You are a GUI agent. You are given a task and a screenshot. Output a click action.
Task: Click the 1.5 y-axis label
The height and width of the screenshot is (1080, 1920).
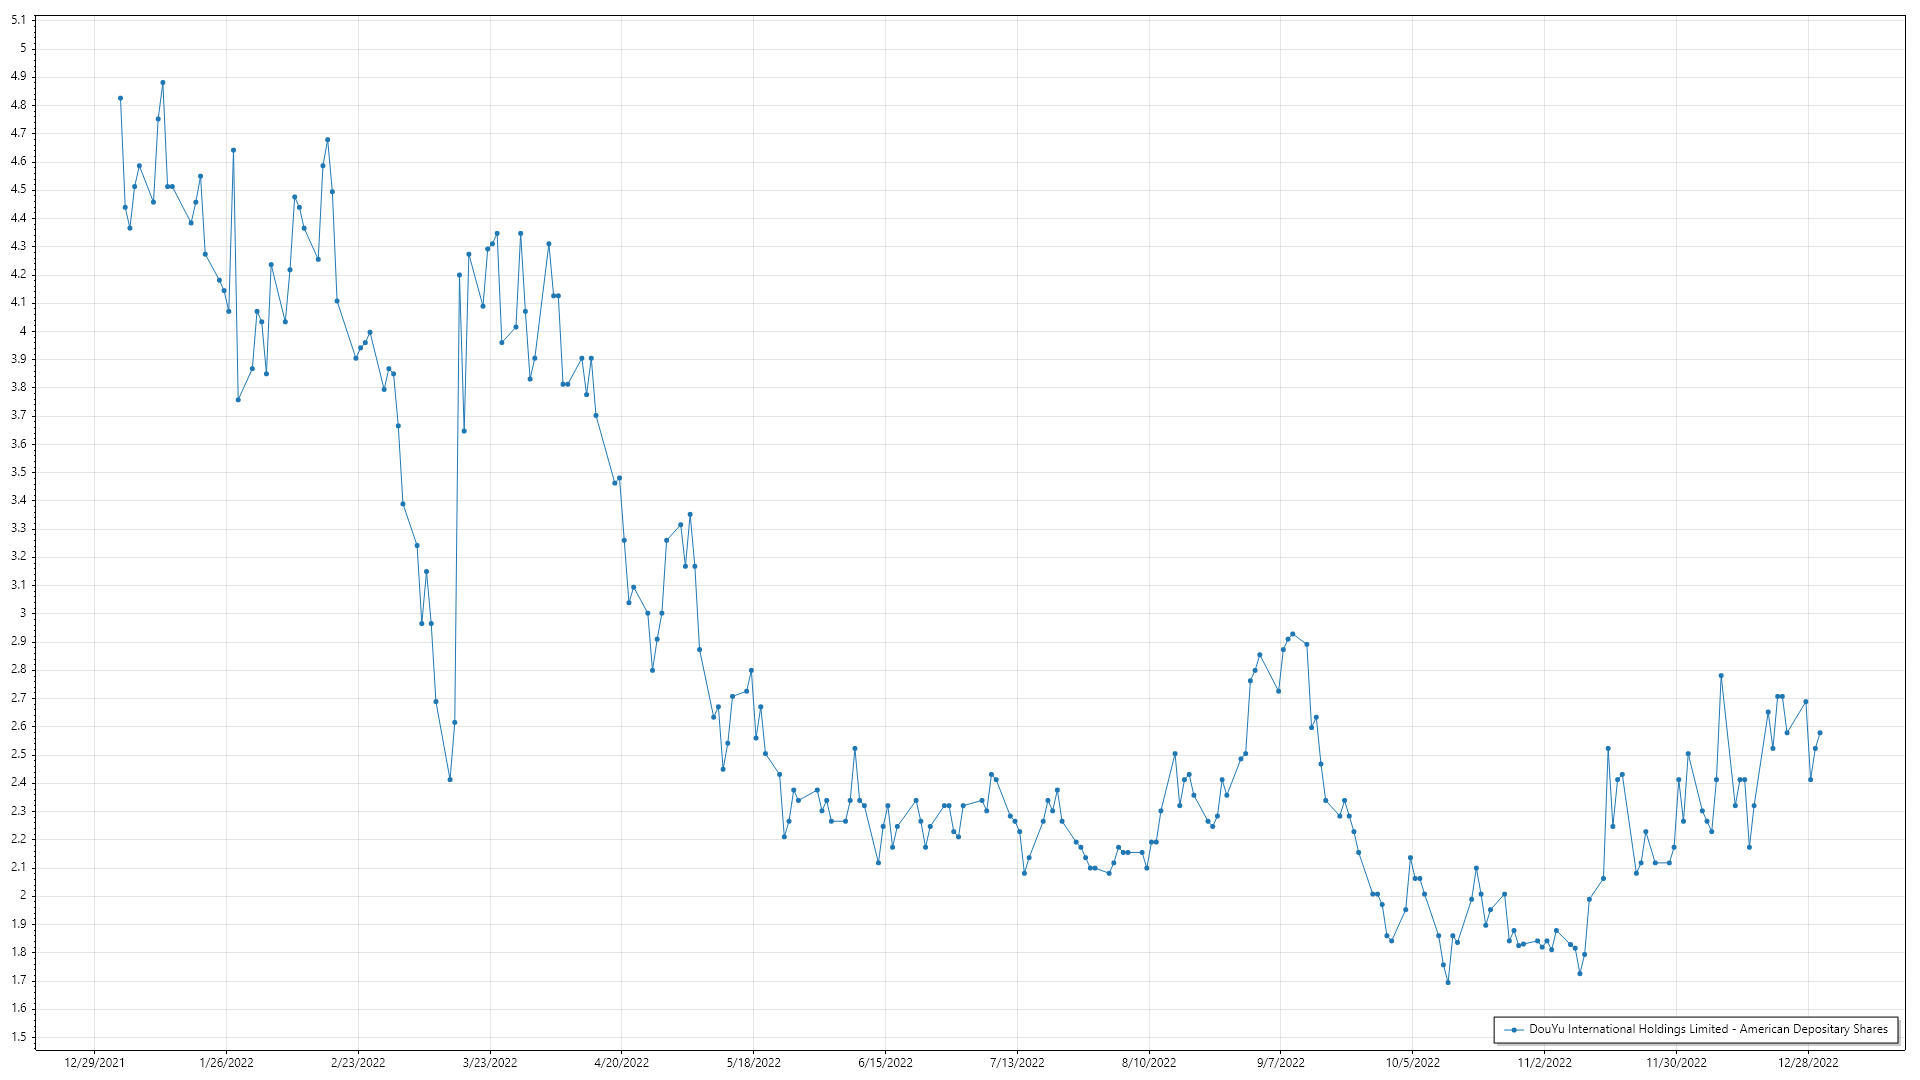[18, 1037]
